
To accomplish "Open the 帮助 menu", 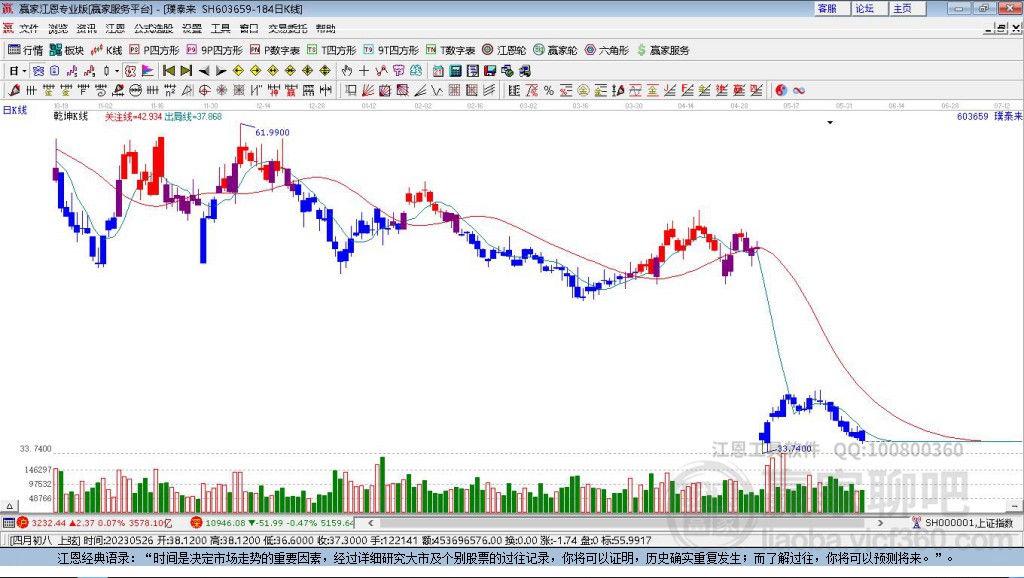I will click(326, 28).
